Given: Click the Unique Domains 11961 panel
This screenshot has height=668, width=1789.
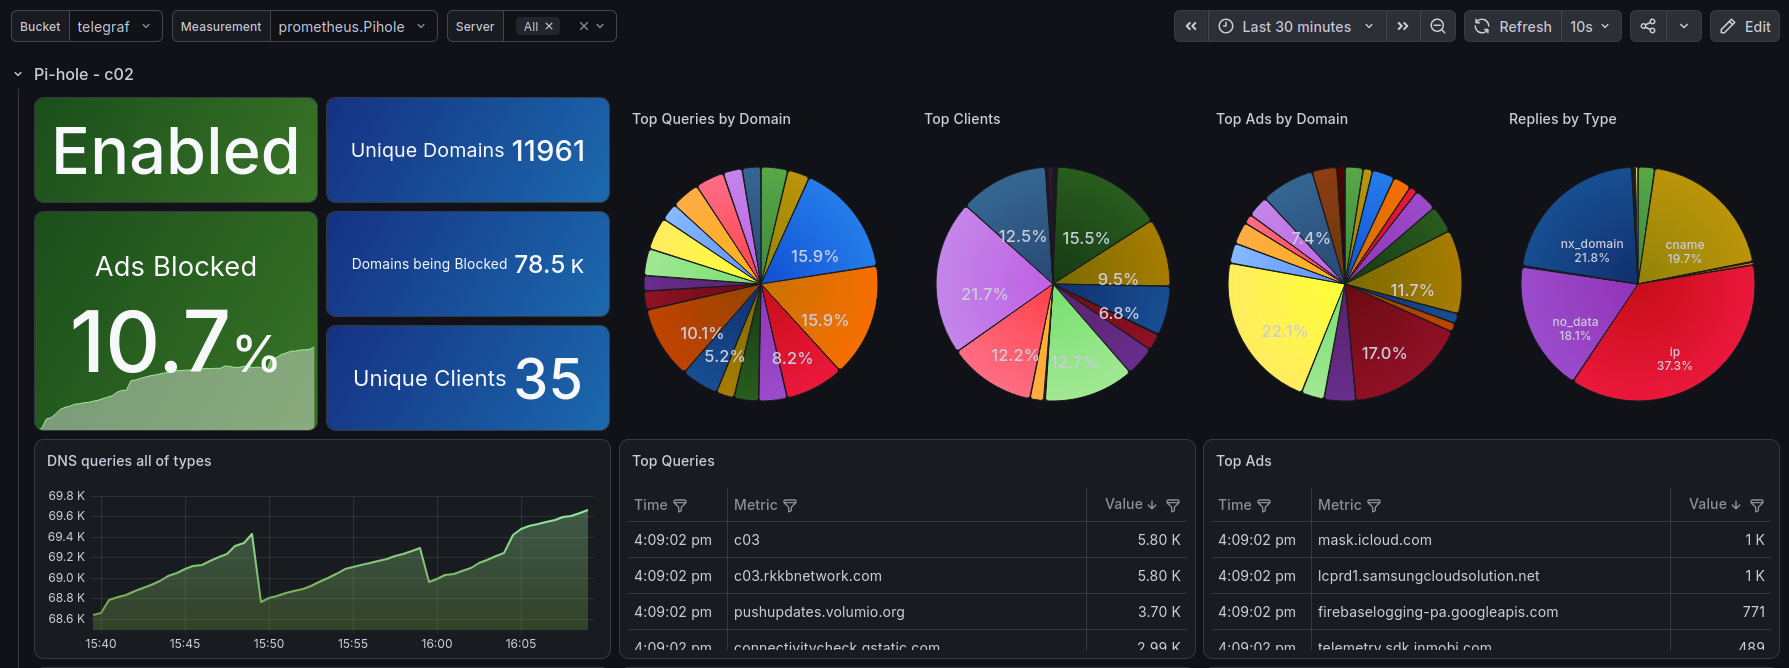Looking at the screenshot, I should (468, 150).
